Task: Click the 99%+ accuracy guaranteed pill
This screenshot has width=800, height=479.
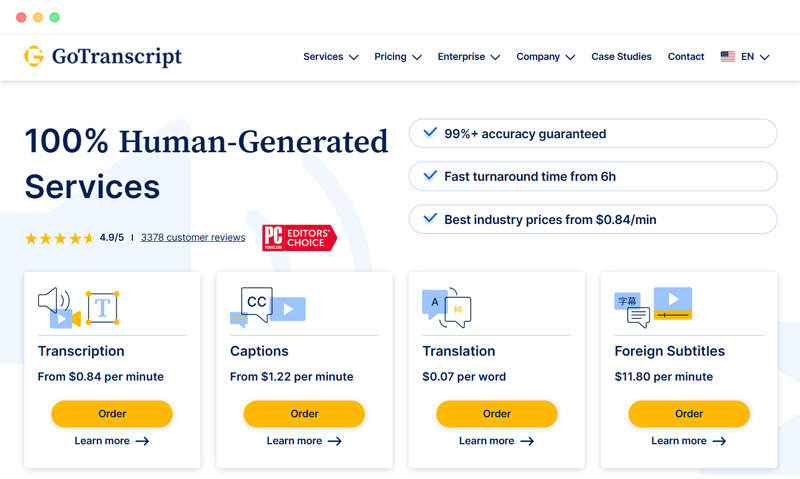Action: pyautogui.click(x=593, y=133)
